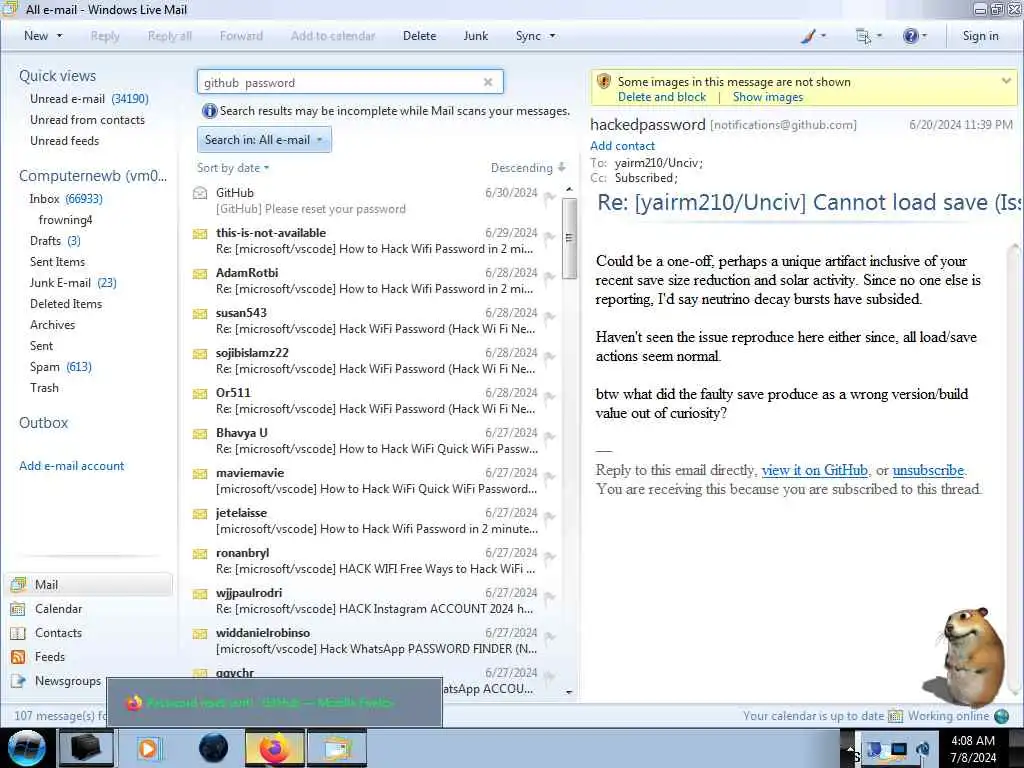Expand the image warning bar chevron
This screenshot has height=768, width=1024.
1006,81
